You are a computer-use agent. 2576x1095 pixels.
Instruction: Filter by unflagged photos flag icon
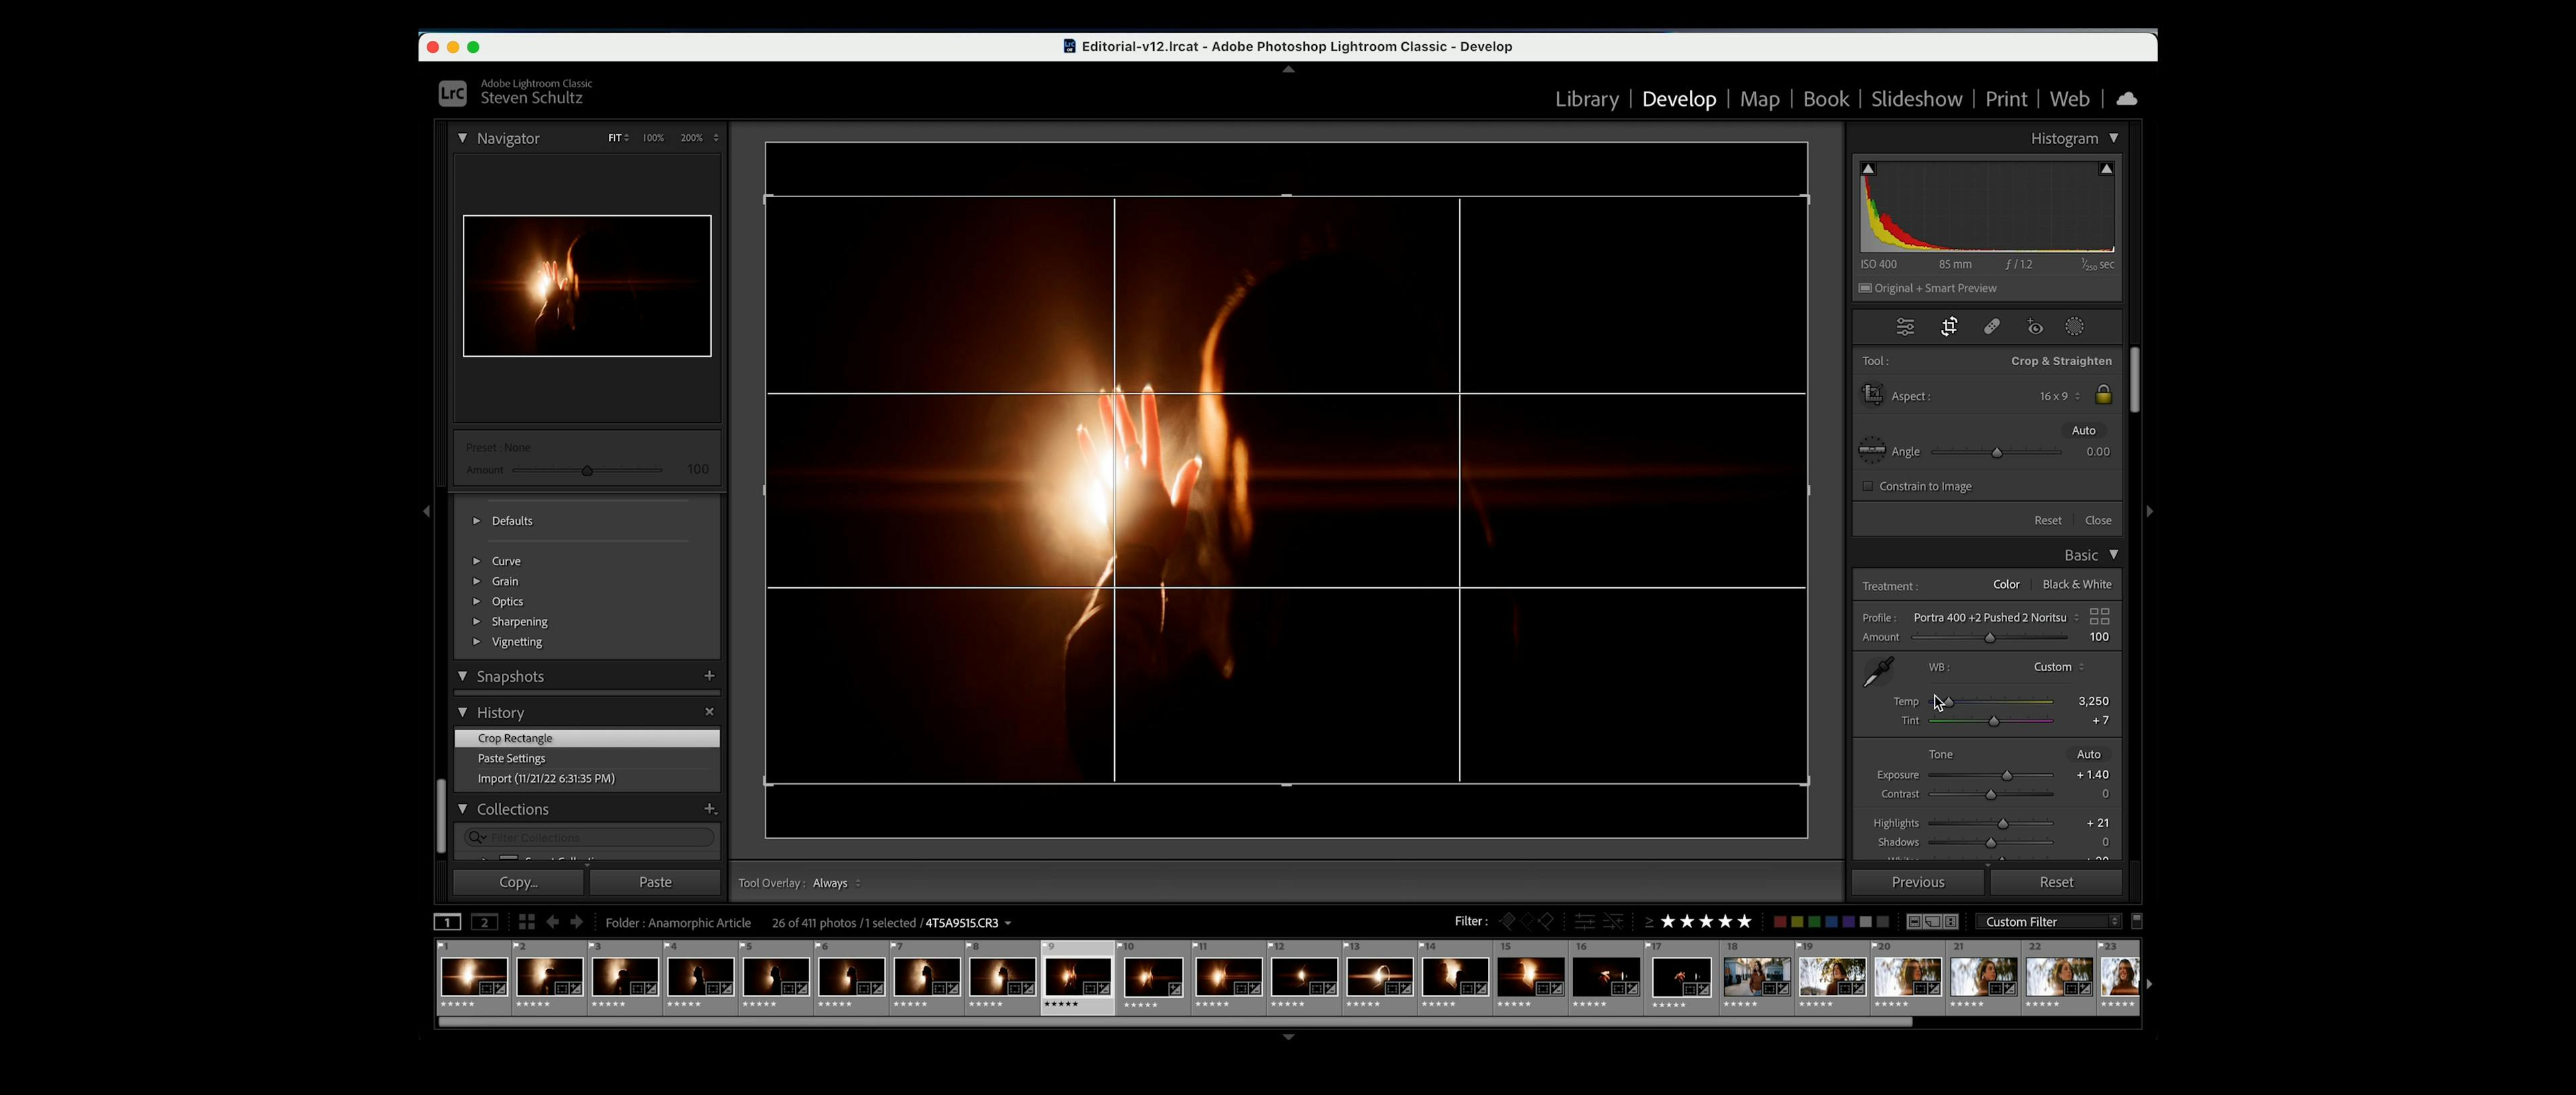[x=1527, y=922]
